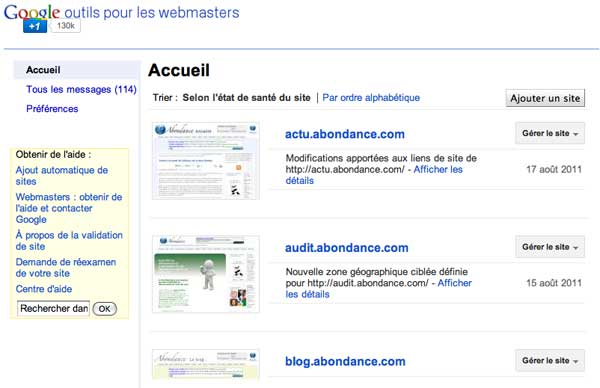Image resolution: width=600 pixels, height=388 pixels.
Task: Click the 15 août 2011 date
Action: (x=554, y=283)
